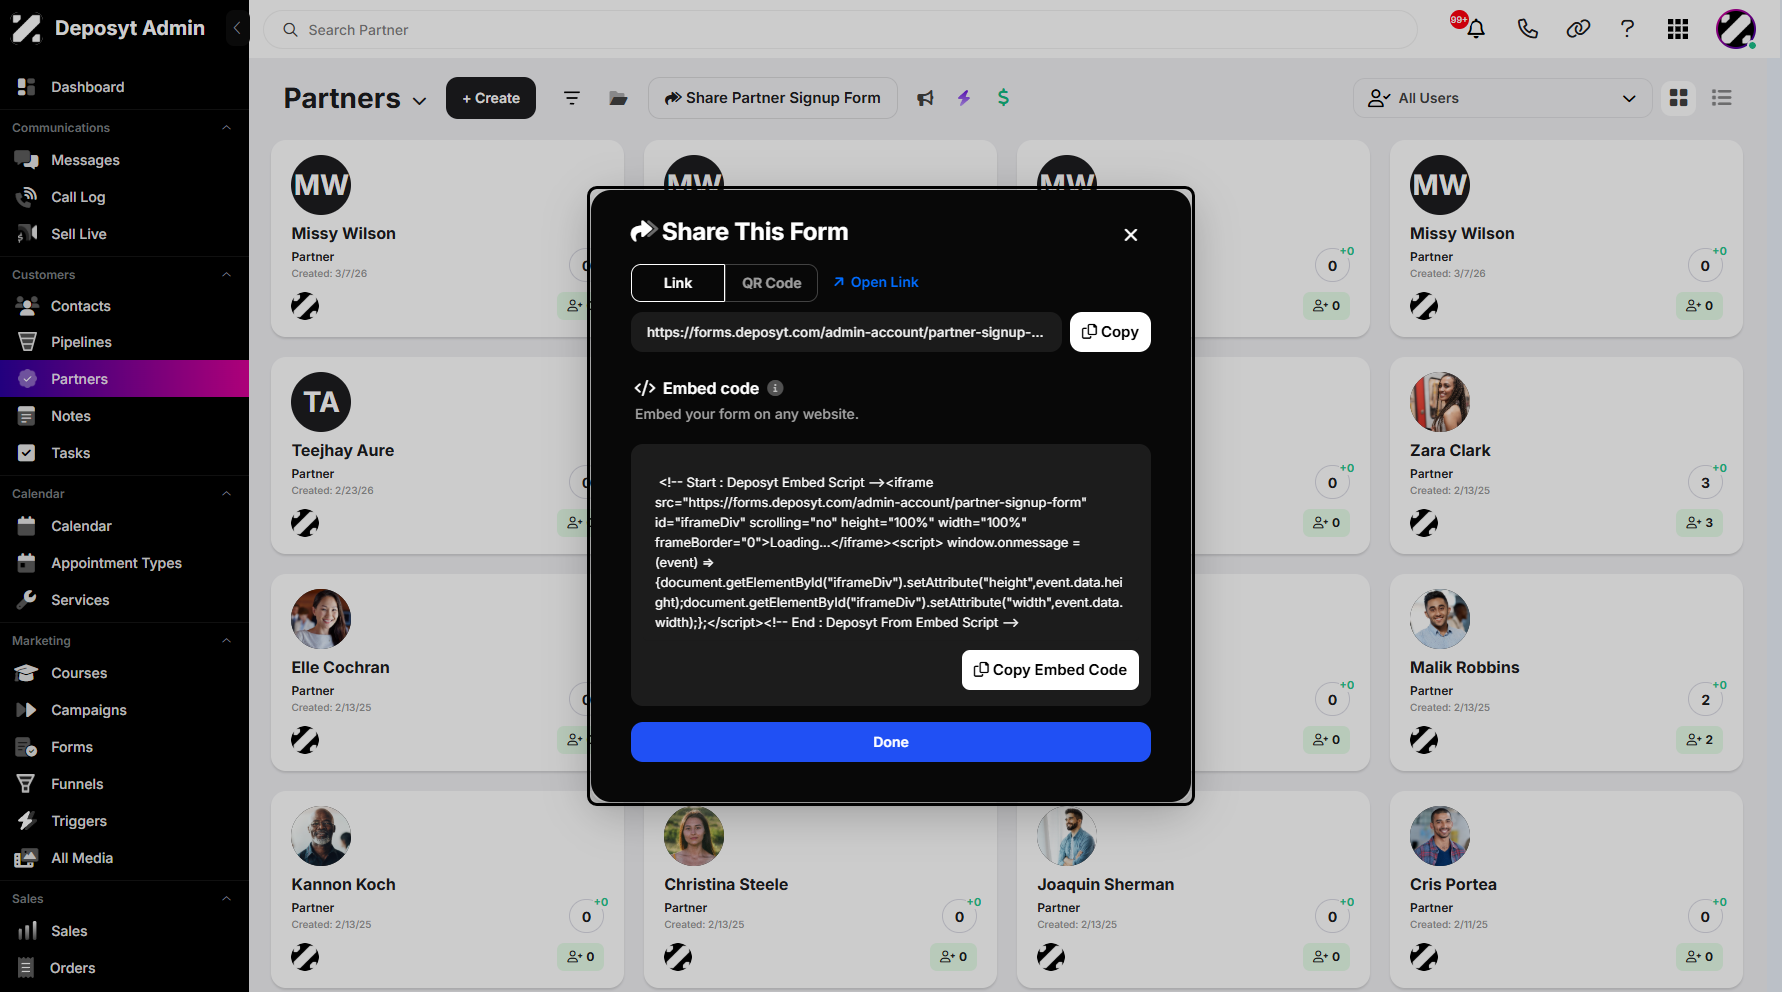
Task: Click Copy Embed Code button
Action: click(x=1050, y=670)
